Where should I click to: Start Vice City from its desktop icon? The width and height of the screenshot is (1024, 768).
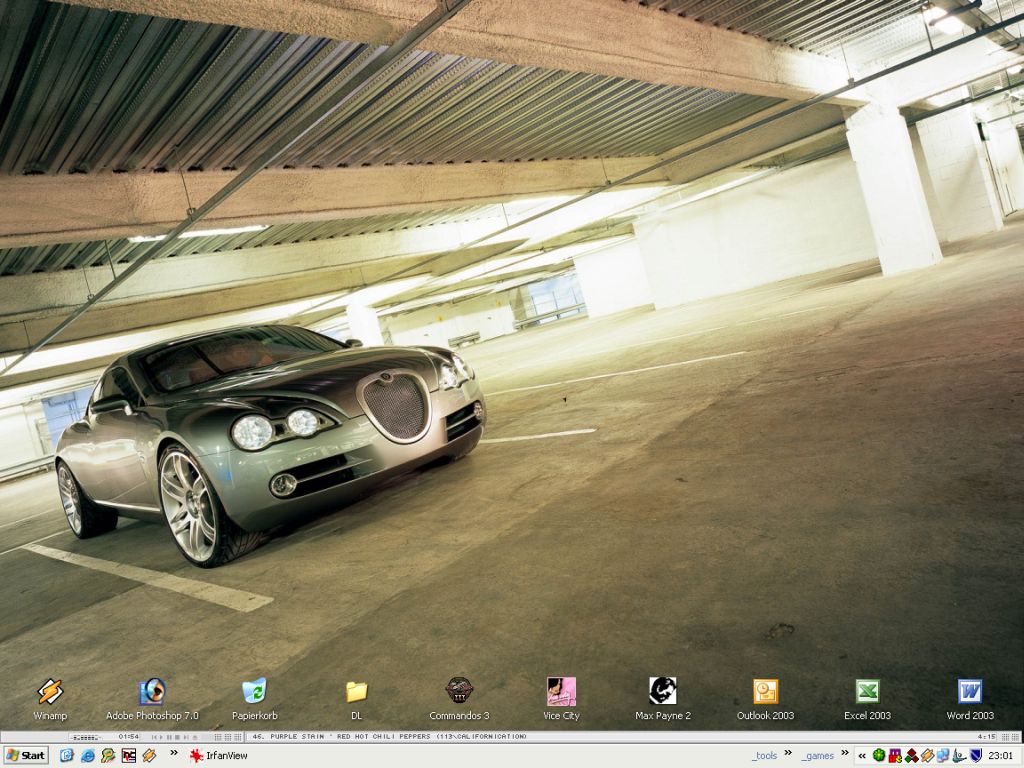click(561, 692)
